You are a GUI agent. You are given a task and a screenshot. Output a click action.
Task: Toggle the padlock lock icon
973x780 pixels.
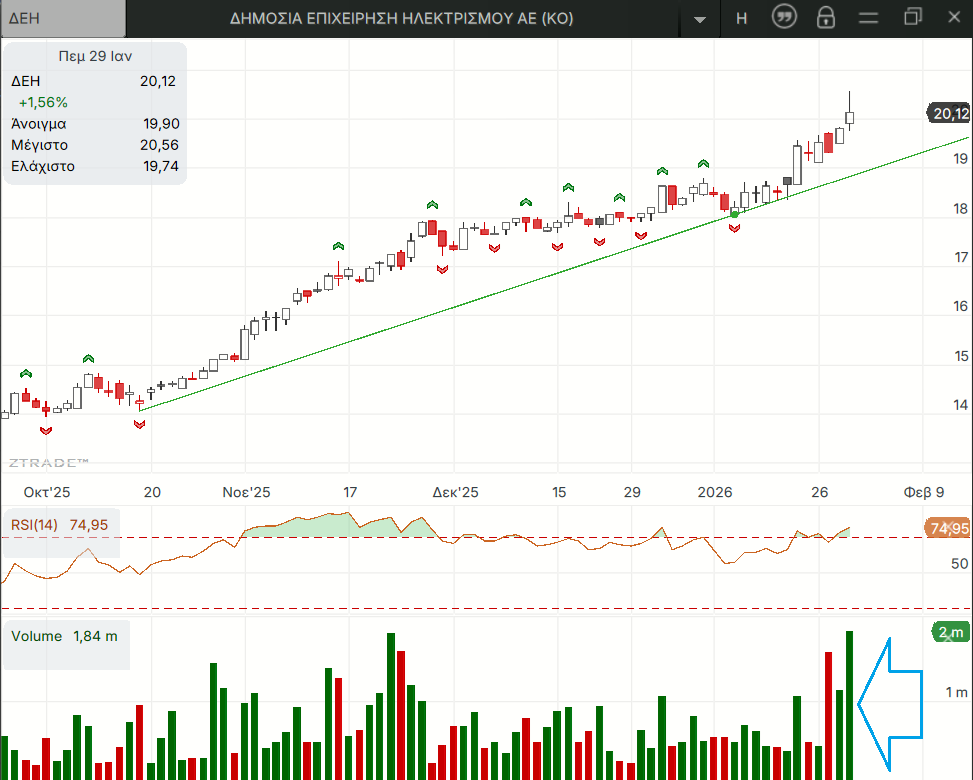tap(826, 18)
